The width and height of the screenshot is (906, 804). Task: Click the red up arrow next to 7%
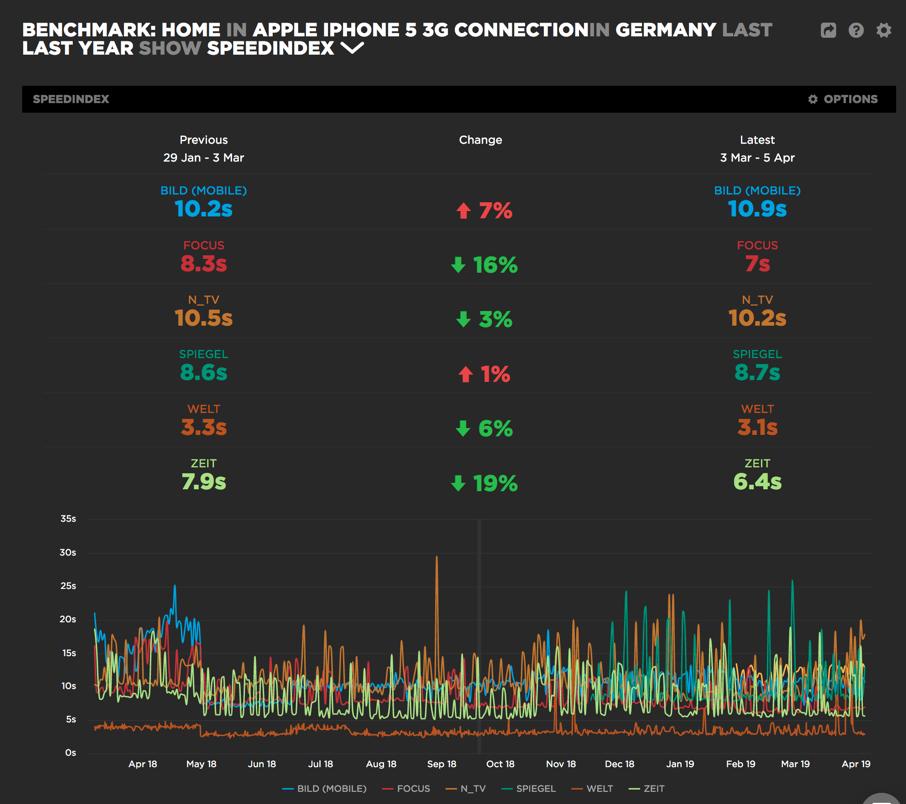click(463, 210)
